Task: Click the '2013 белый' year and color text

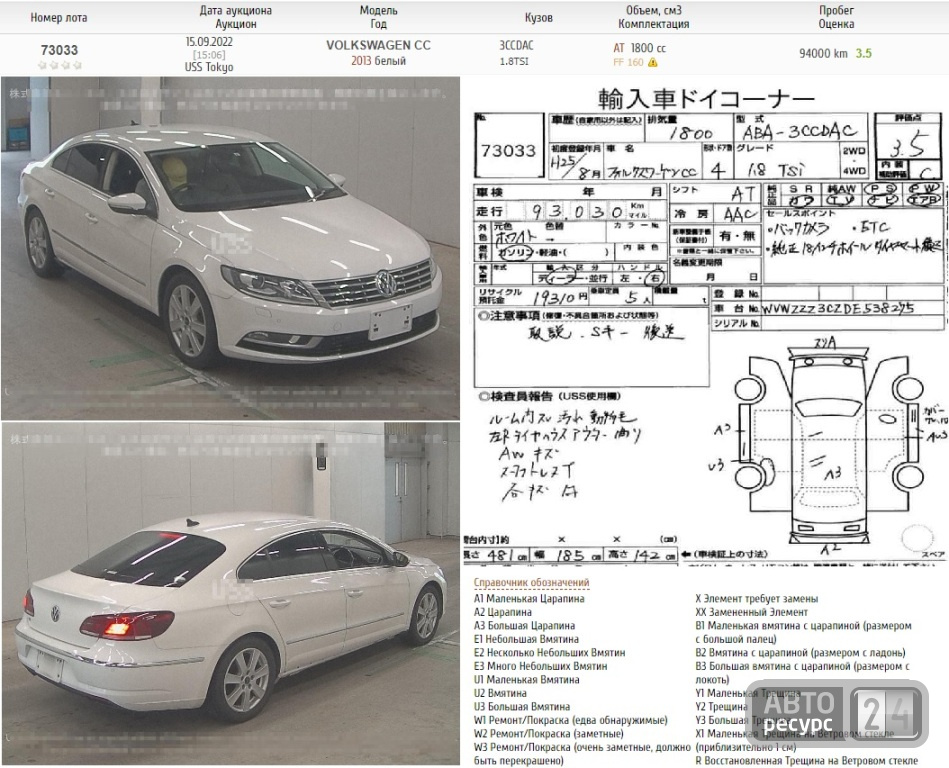Action: (x=378, y=61)
